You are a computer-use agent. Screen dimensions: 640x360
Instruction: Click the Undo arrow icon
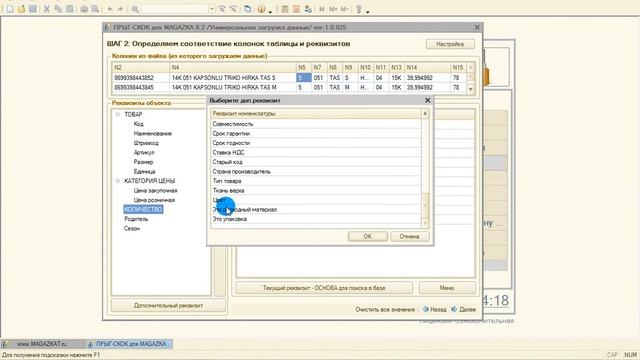(x=110, y=9)
